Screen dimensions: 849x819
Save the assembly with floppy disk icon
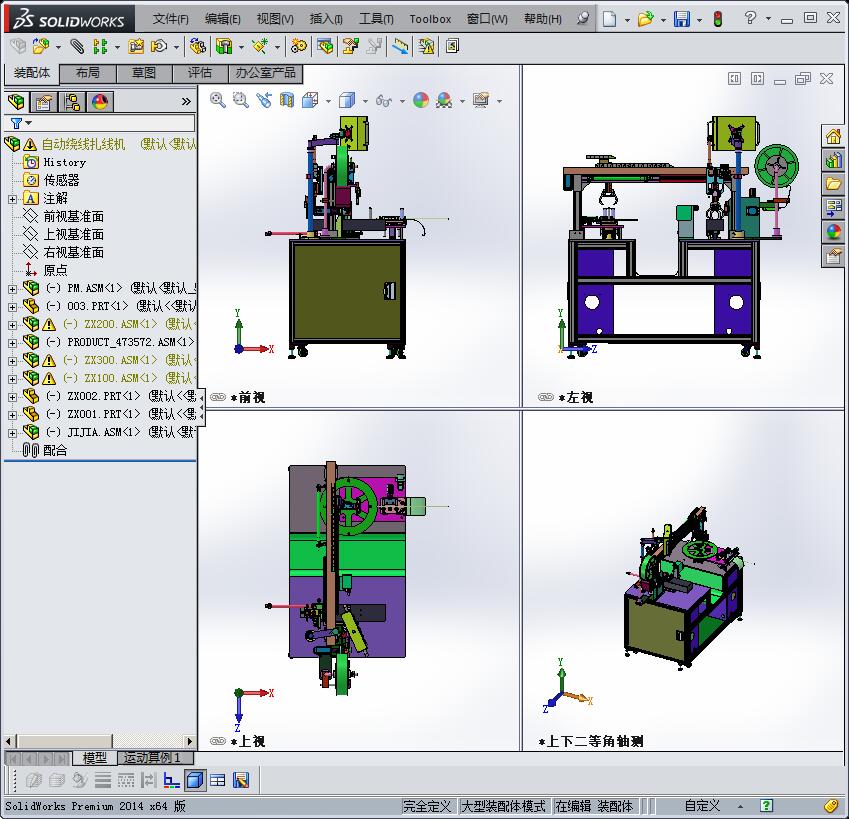coord(682,19)
